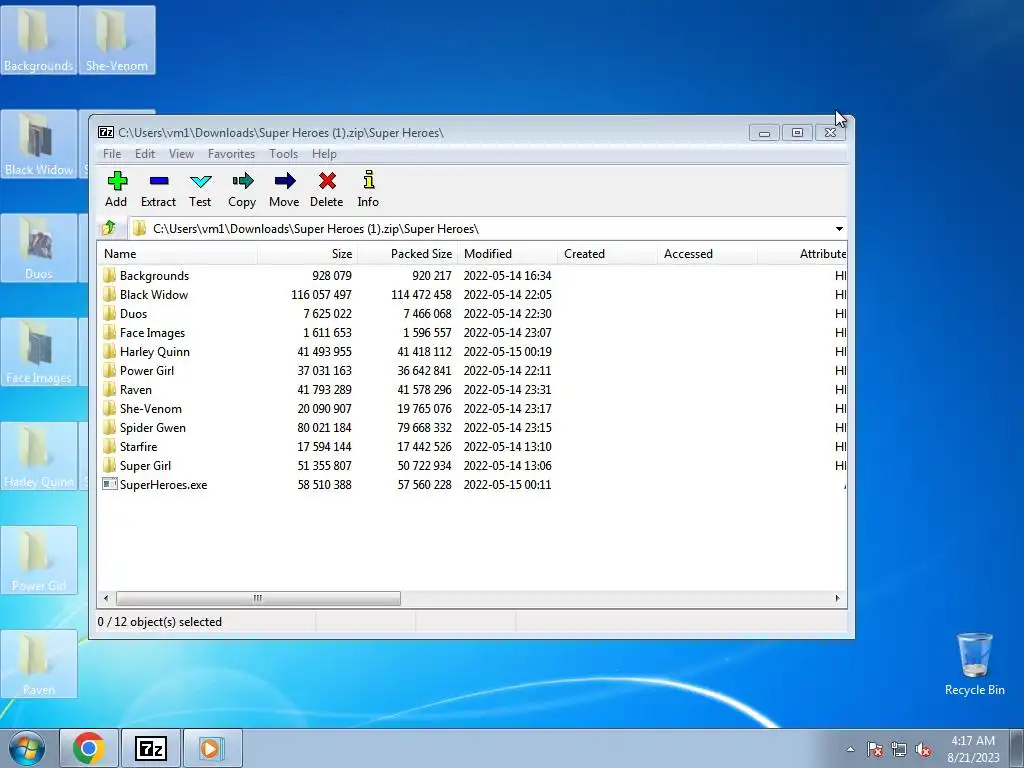Sort by the Accessed column header

(x=707, y=253)
